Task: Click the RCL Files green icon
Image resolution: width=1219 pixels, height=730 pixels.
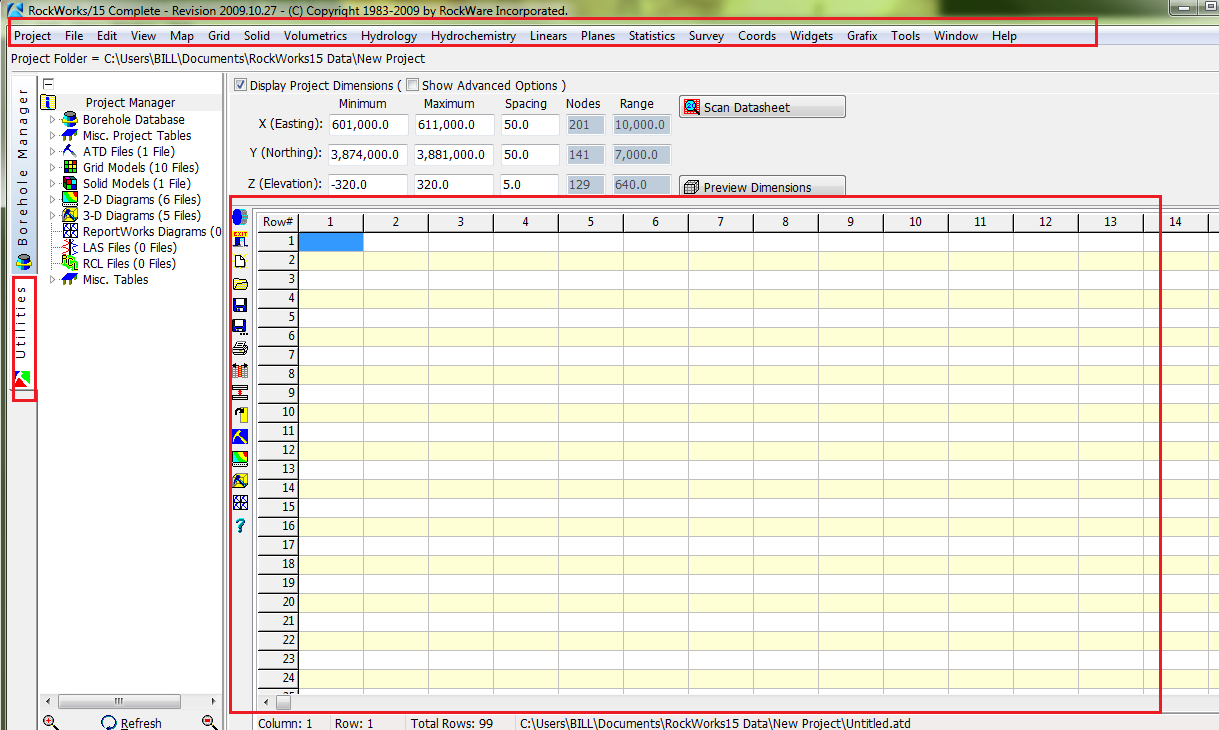Action: click(70, 263)
